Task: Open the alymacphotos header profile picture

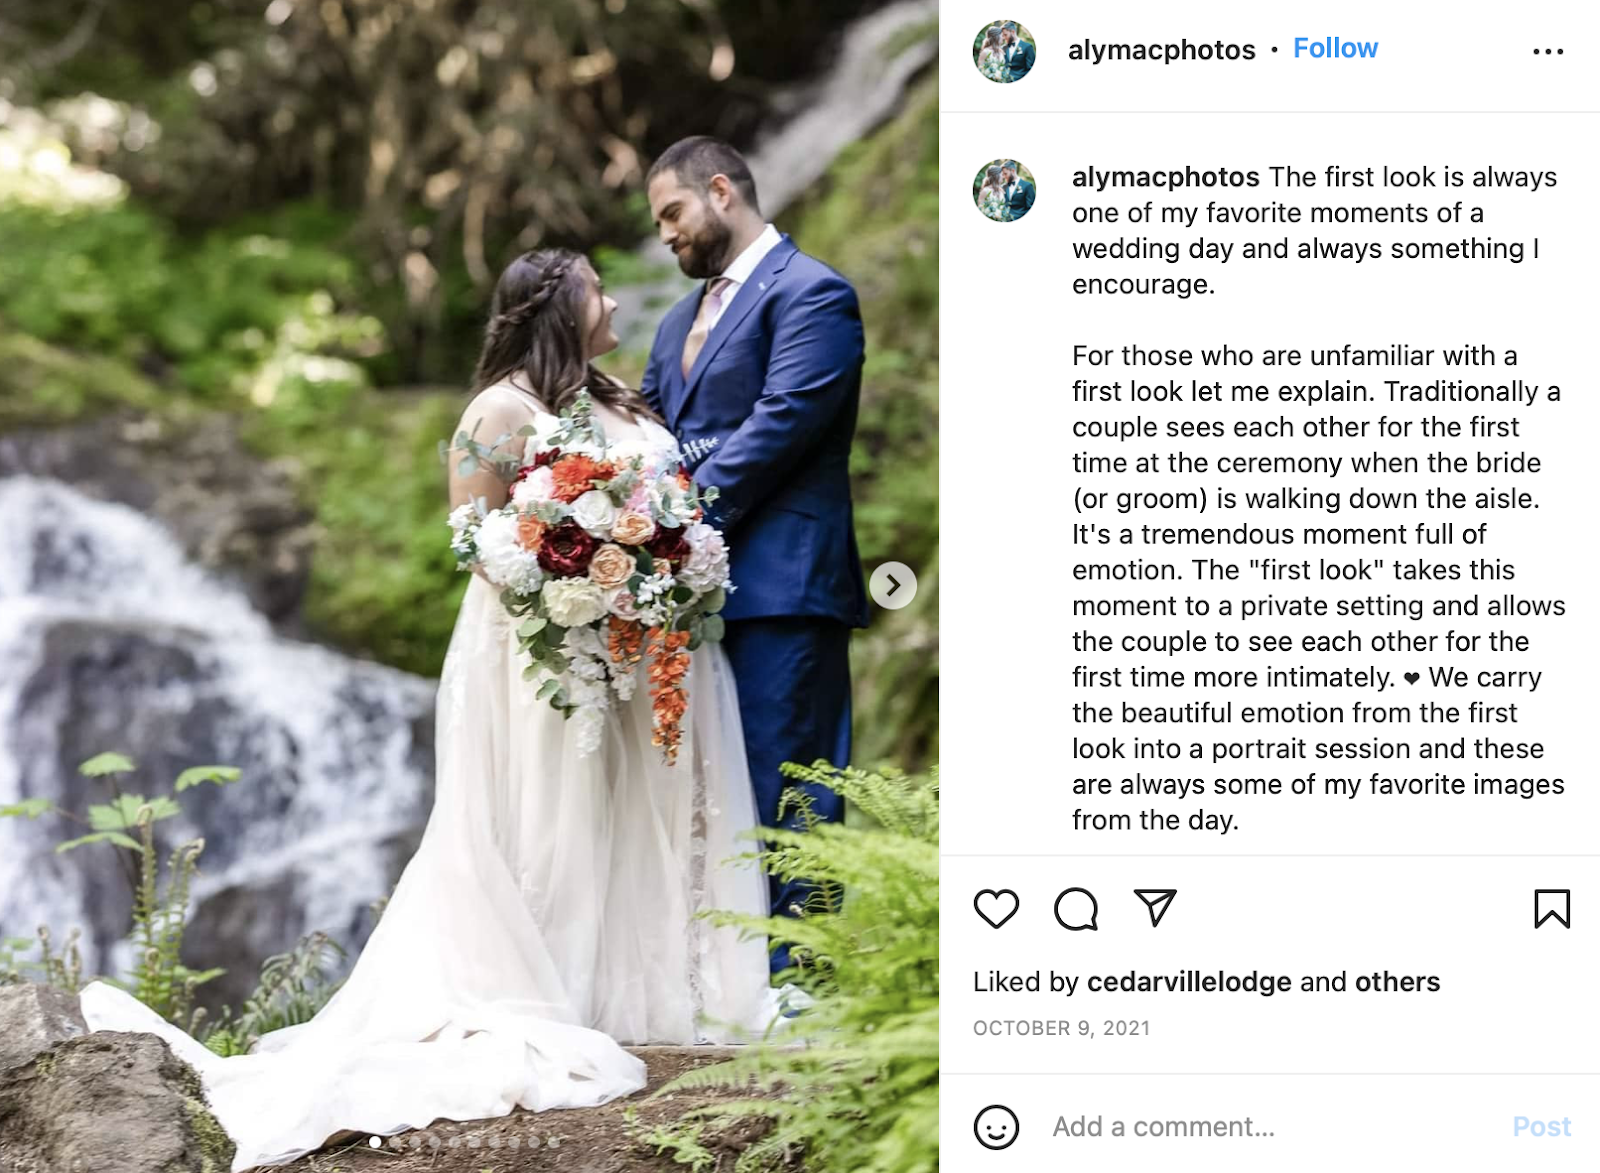Action: [x=1004, y=51]
